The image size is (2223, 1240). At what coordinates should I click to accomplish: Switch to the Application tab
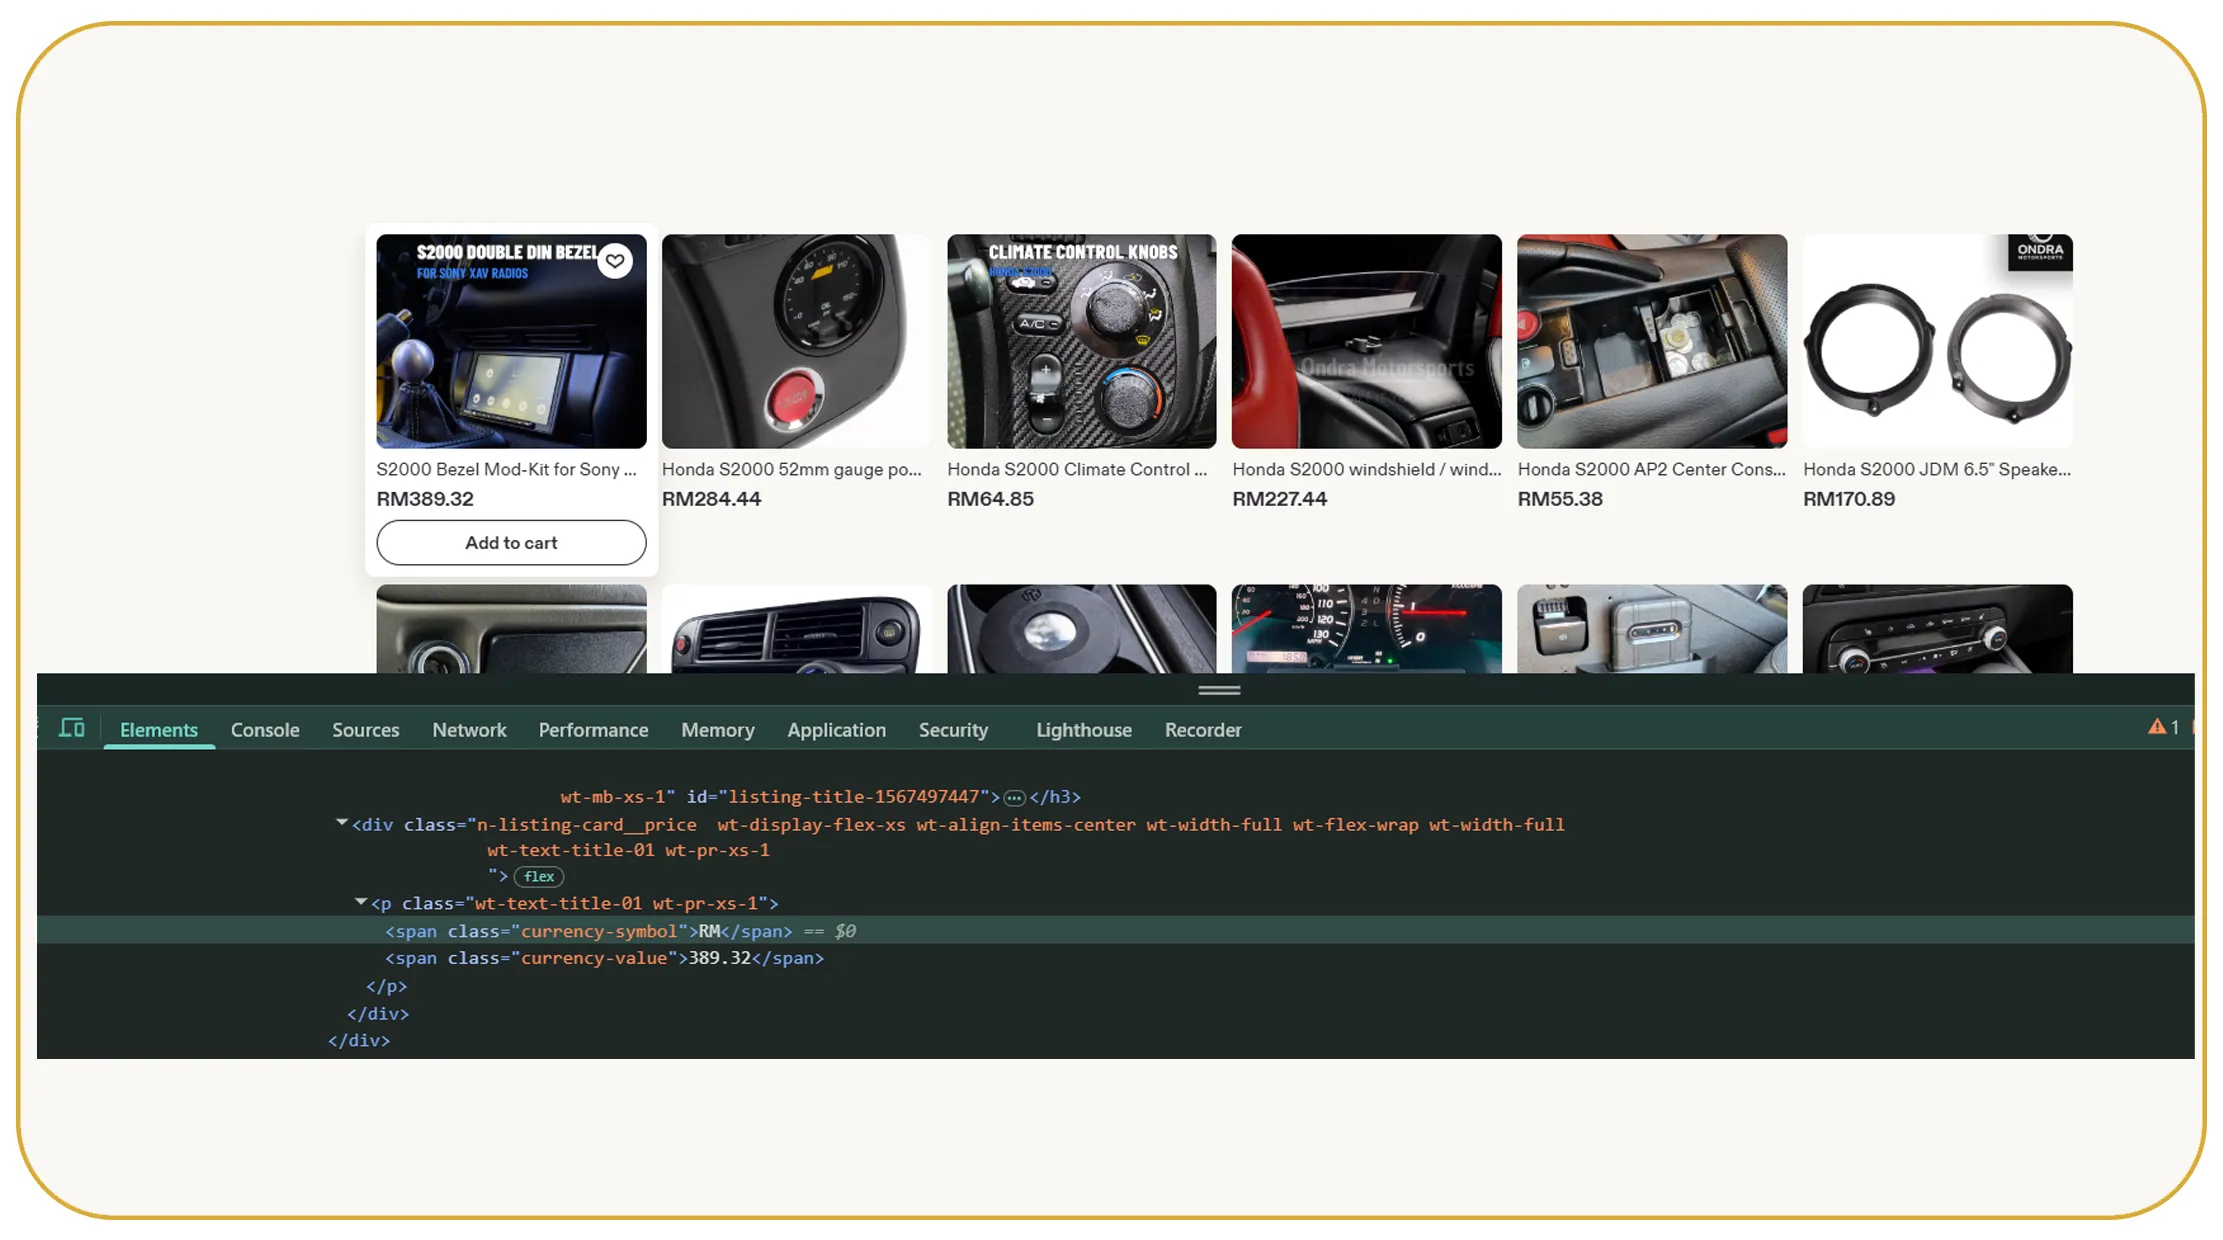[836, 730]
